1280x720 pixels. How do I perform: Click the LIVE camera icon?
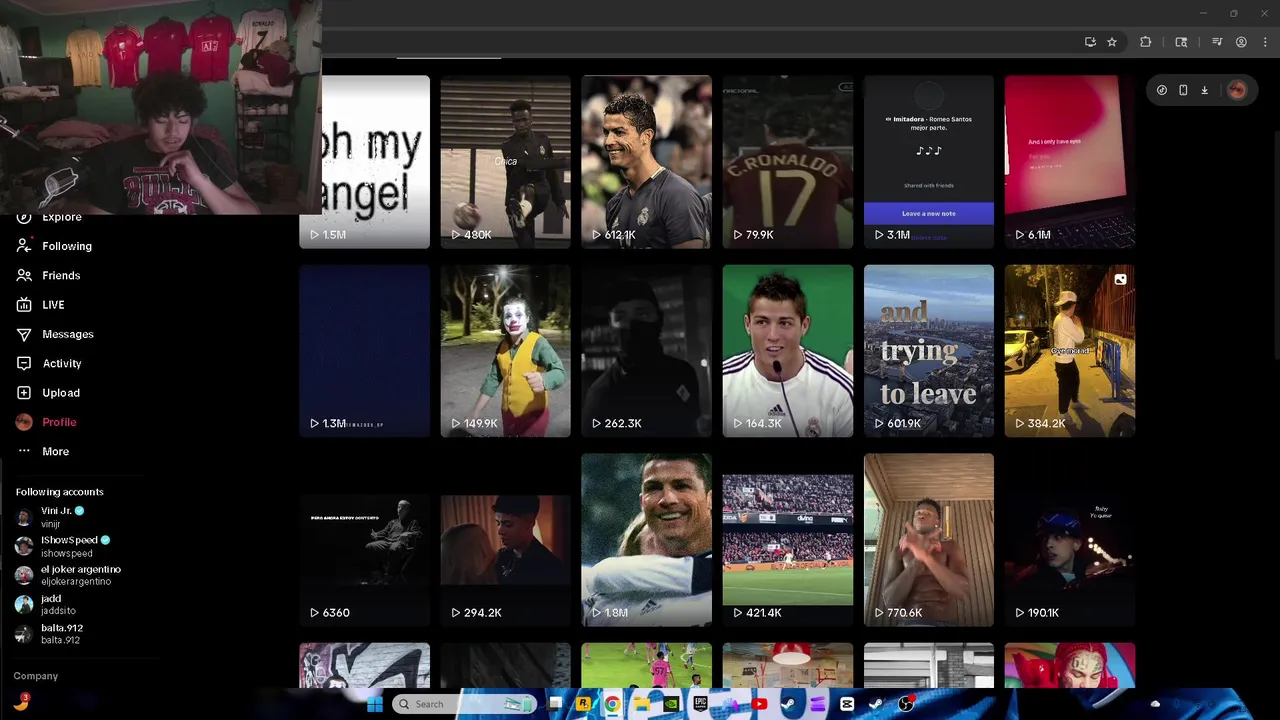pyautogui.click(x=24, y=305)
